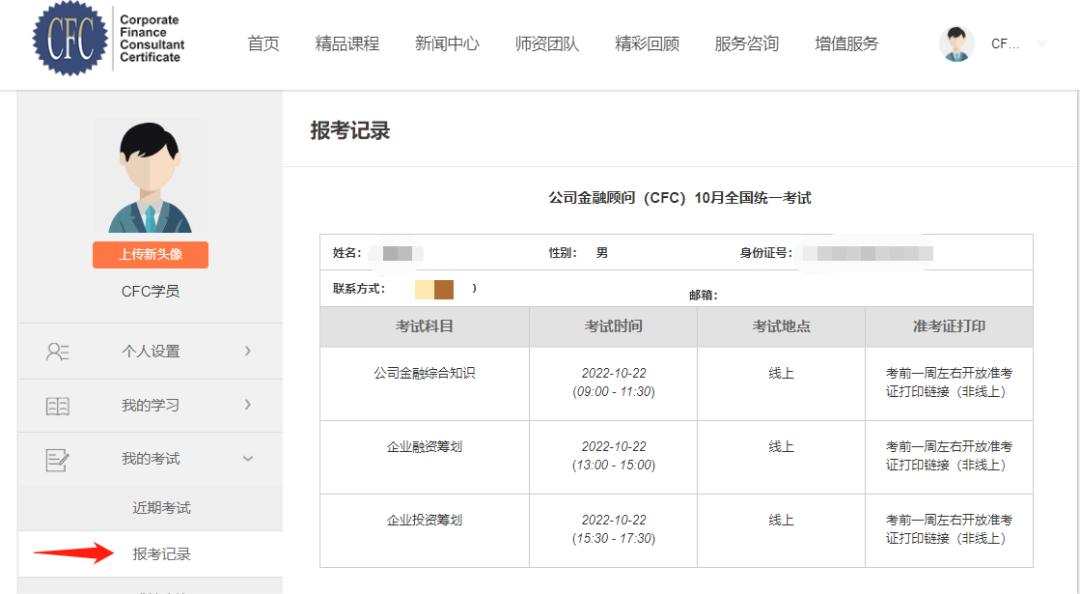Click the 报考记录 page heading
This screenshot has height=594, width=1080.
(x=350, y=130)
